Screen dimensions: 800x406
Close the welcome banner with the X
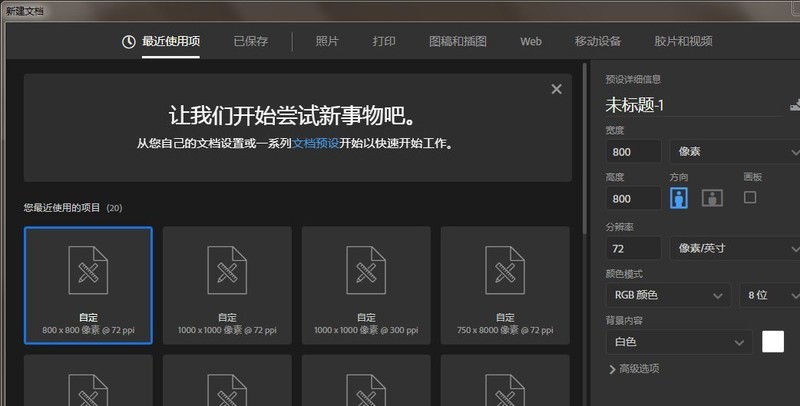tap(556, 89)
